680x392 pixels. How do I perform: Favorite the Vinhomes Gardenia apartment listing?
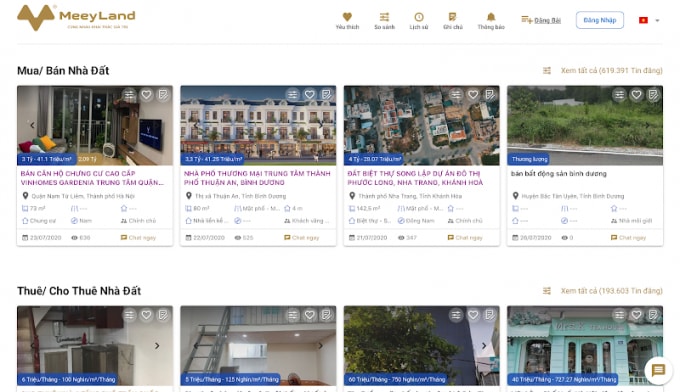[147, 95]
